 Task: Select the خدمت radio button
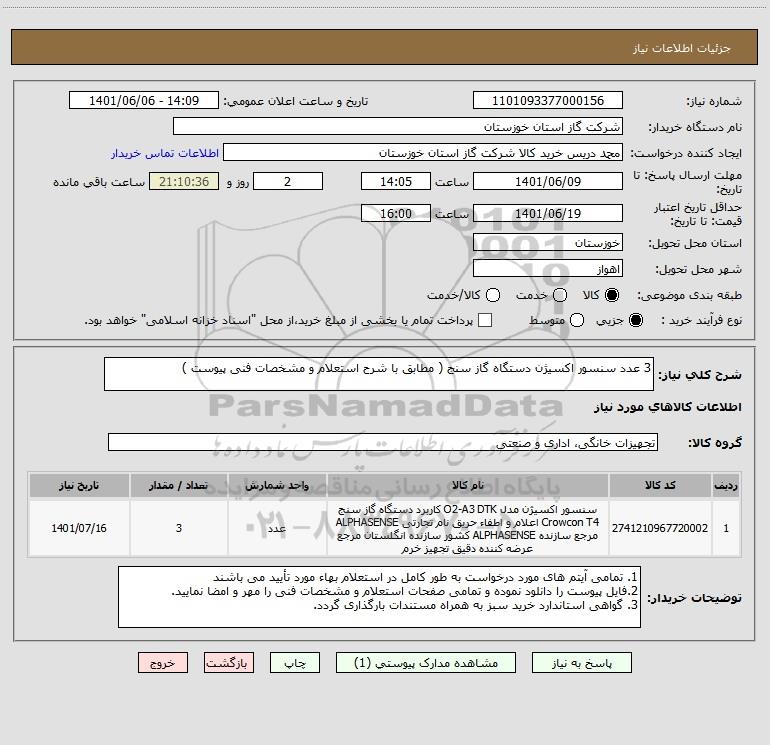coord(560,295)
